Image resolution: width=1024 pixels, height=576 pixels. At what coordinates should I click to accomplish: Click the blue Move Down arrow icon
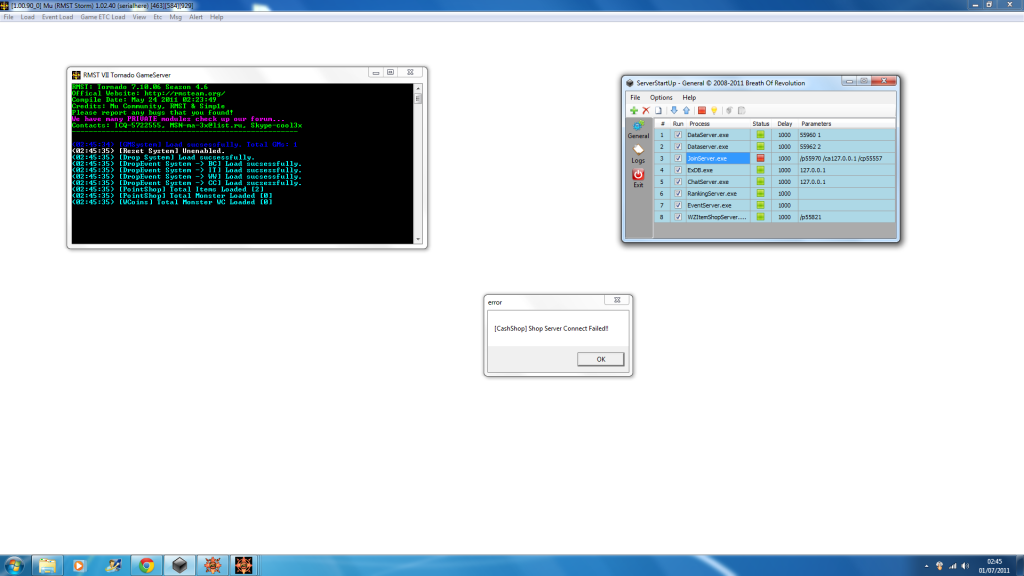(673, 110)
